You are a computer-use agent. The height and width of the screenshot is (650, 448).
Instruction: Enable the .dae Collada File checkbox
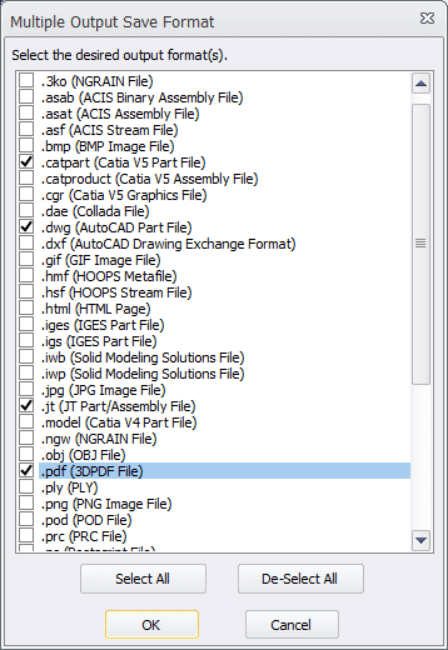[27, 211]
